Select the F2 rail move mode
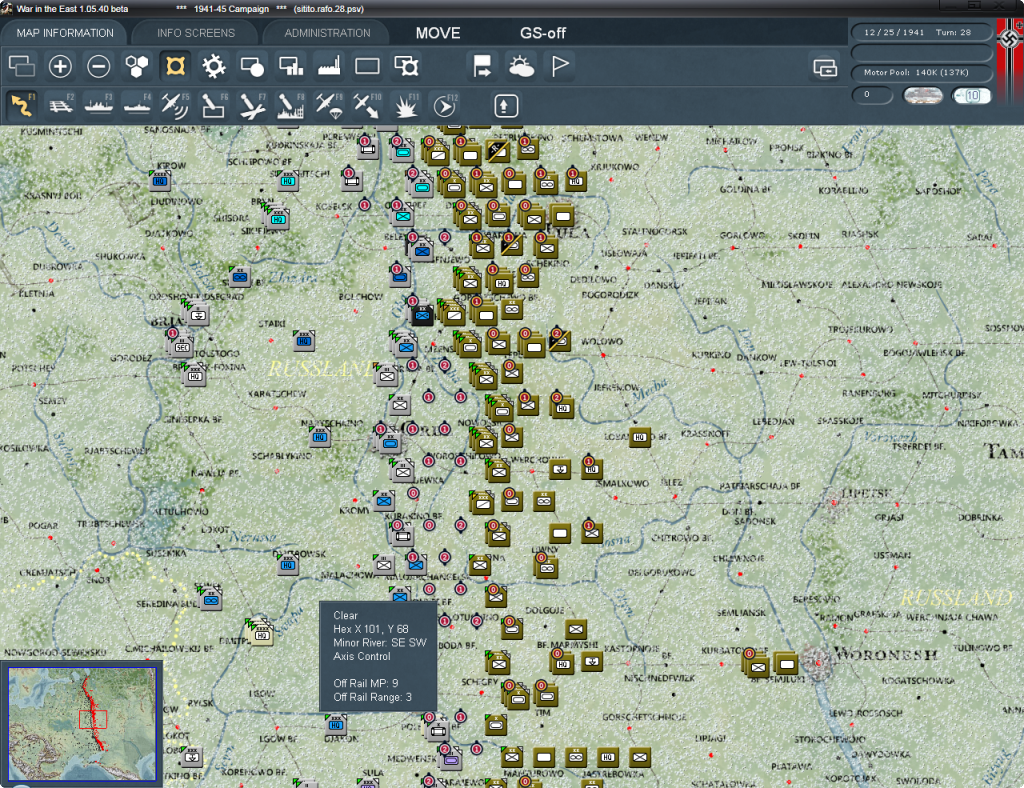Image resolution: width=1024 pixels, height=788 pixels. 61,105
